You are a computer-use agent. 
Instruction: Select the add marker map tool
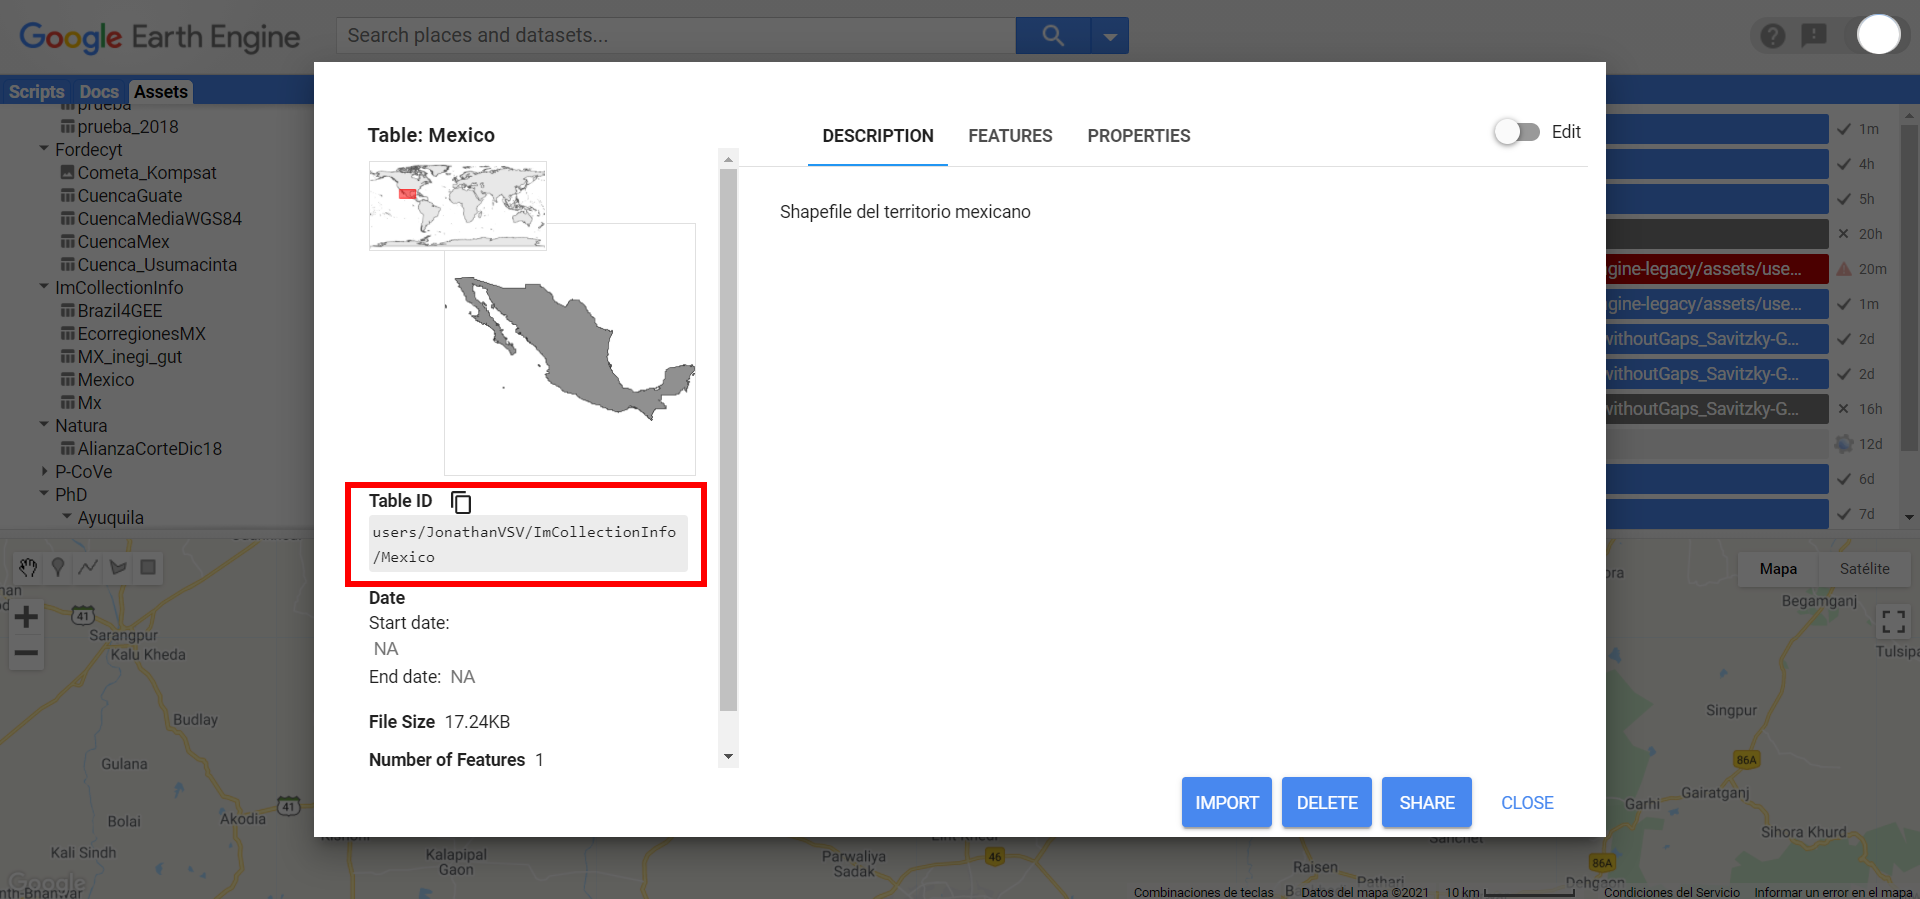[x=58, y=567]
